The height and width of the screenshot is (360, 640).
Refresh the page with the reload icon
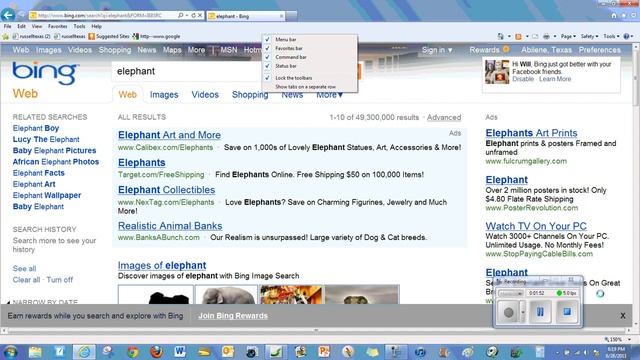[193, 16]
